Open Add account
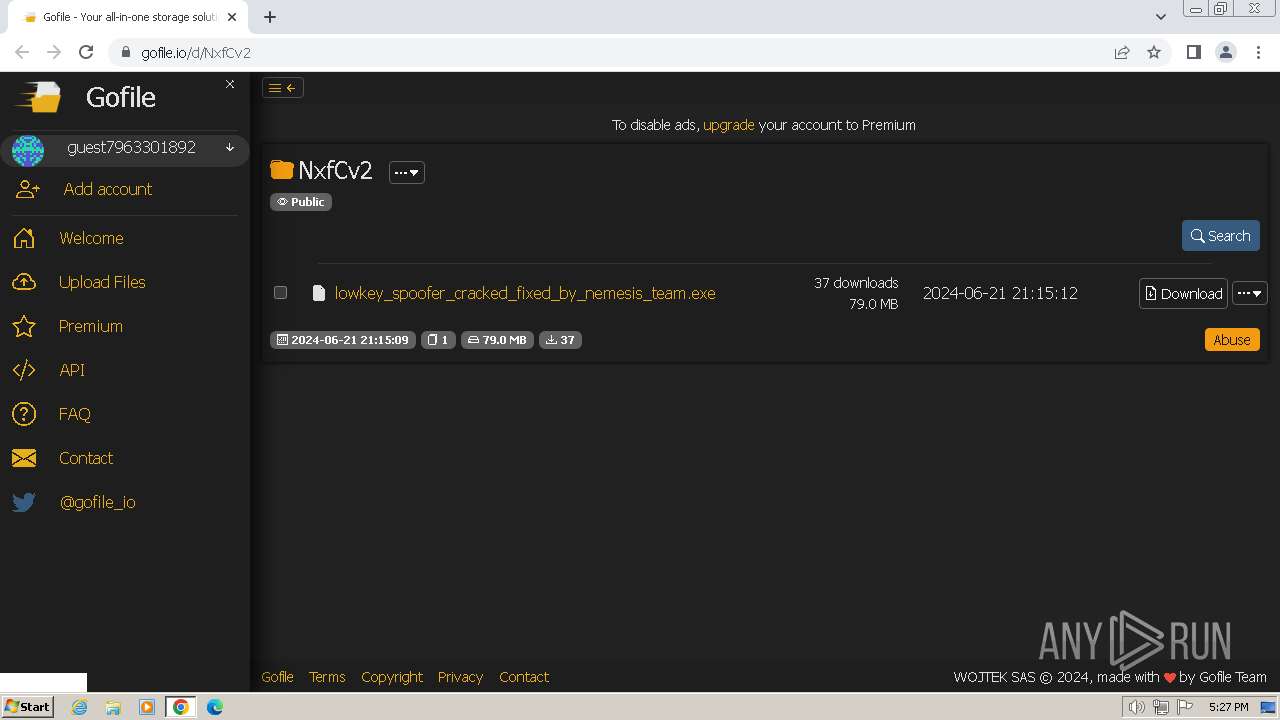The width and height of the screenshot is (1280, 720). point(108,189)
